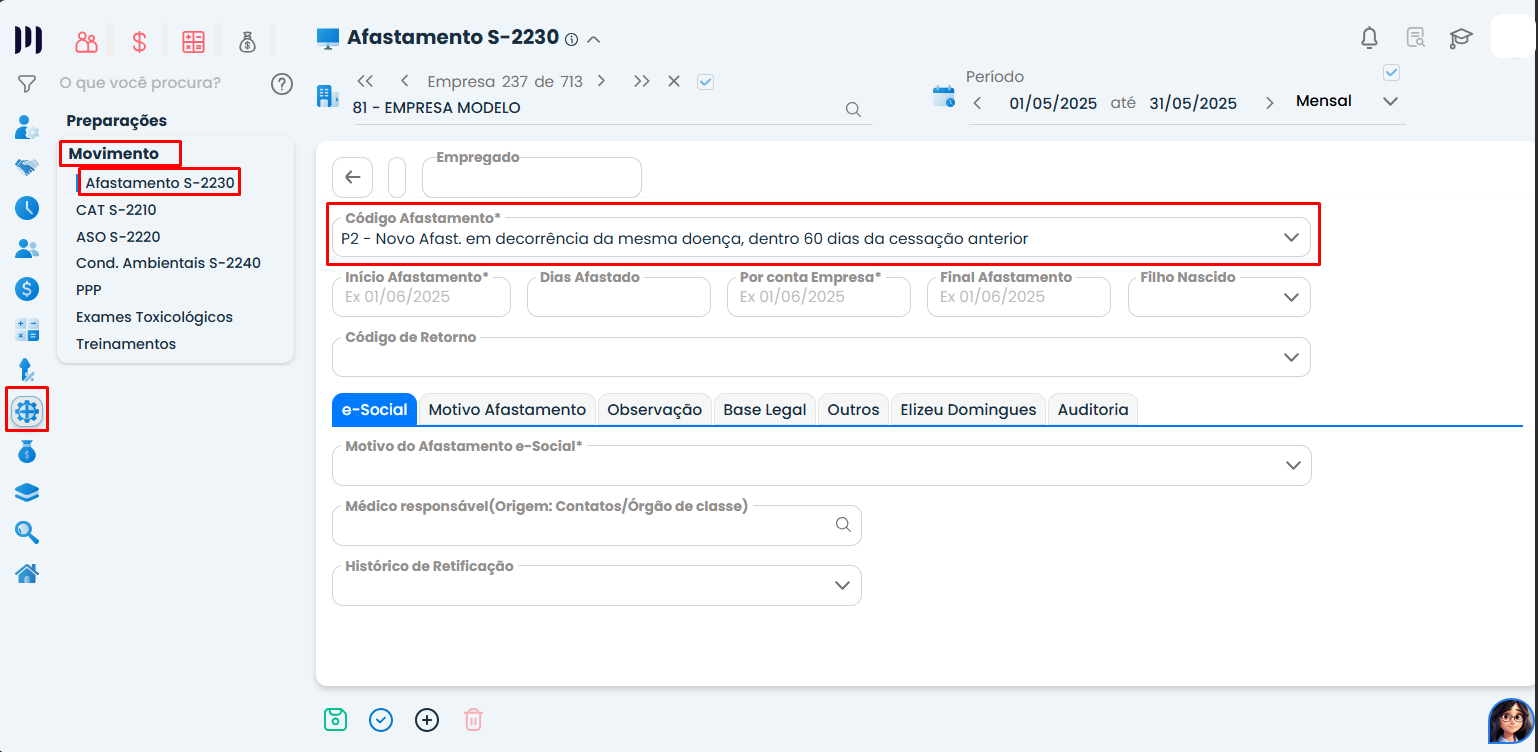
Task: Open the document search icon beside the bell
Action: point(1416,38)
